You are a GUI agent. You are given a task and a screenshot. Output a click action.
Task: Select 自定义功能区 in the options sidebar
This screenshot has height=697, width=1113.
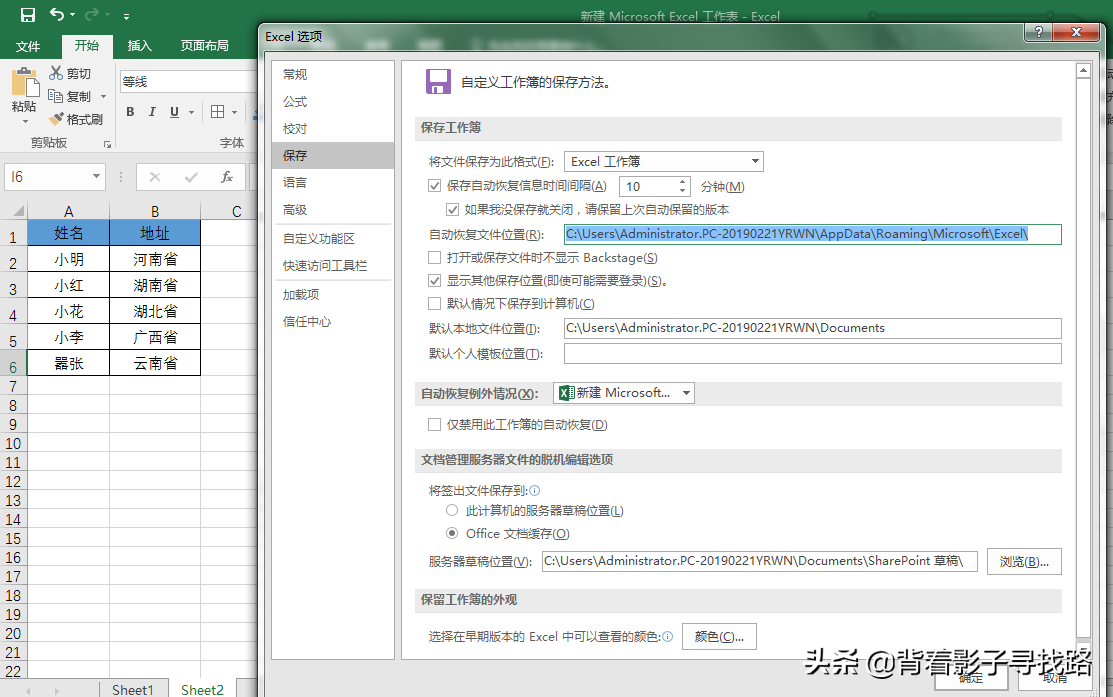[333, 238]
